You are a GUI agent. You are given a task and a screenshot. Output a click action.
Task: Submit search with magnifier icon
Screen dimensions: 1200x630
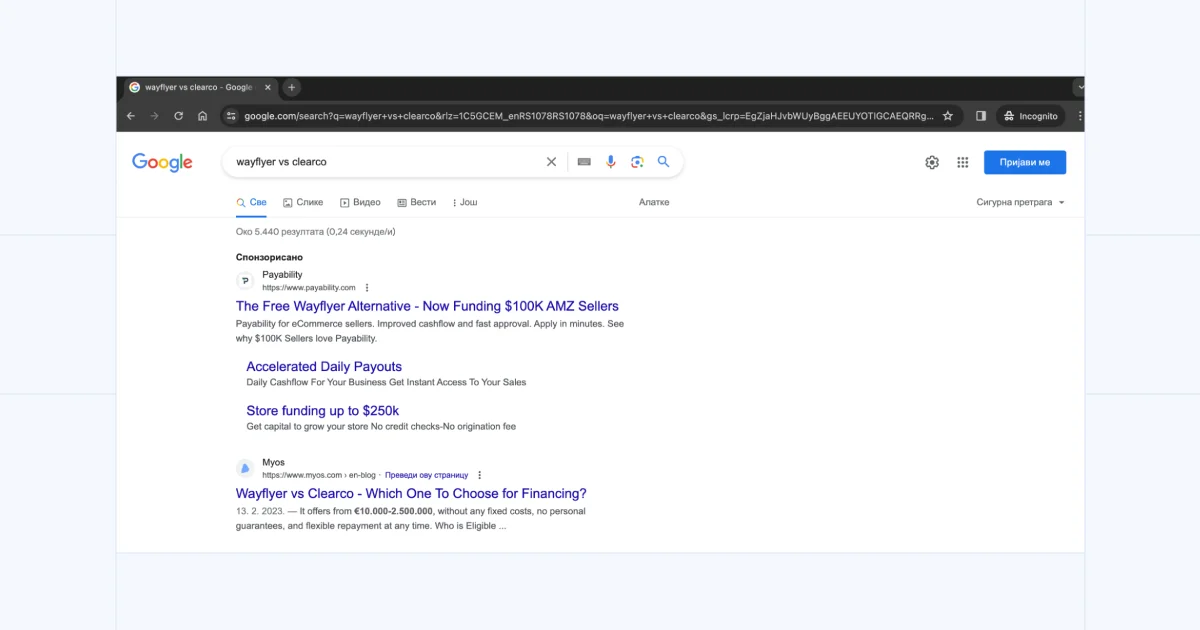tap(663, 162)
